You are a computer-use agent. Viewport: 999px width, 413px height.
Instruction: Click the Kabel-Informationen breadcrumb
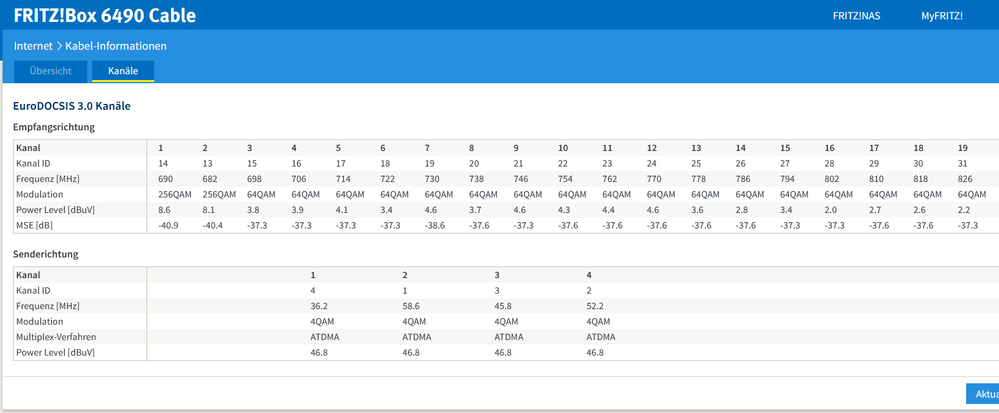point(116,46)
